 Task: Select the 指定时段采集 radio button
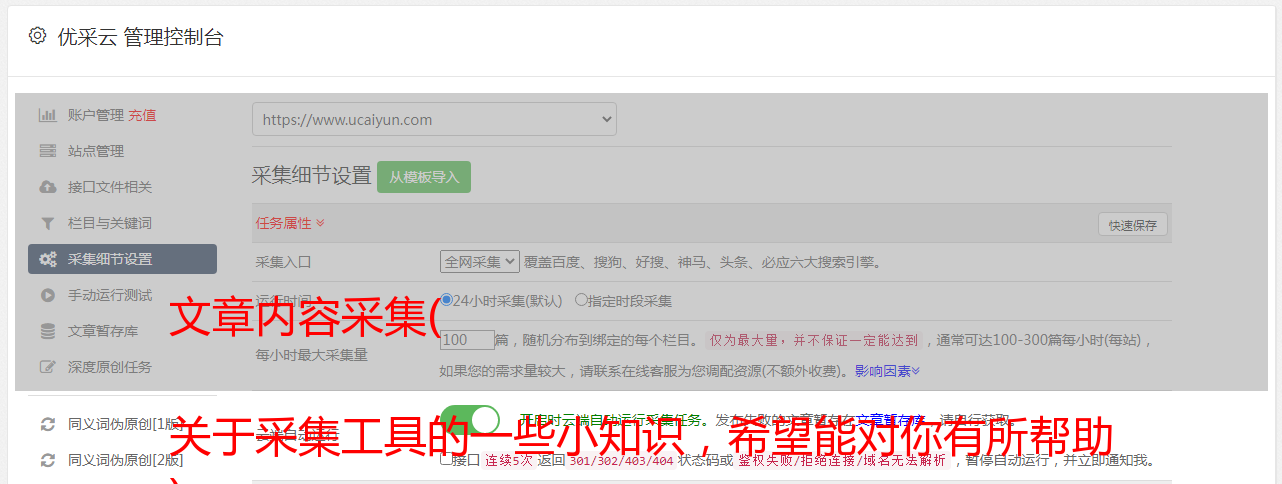pyautogui.click(x=581, y=299)
